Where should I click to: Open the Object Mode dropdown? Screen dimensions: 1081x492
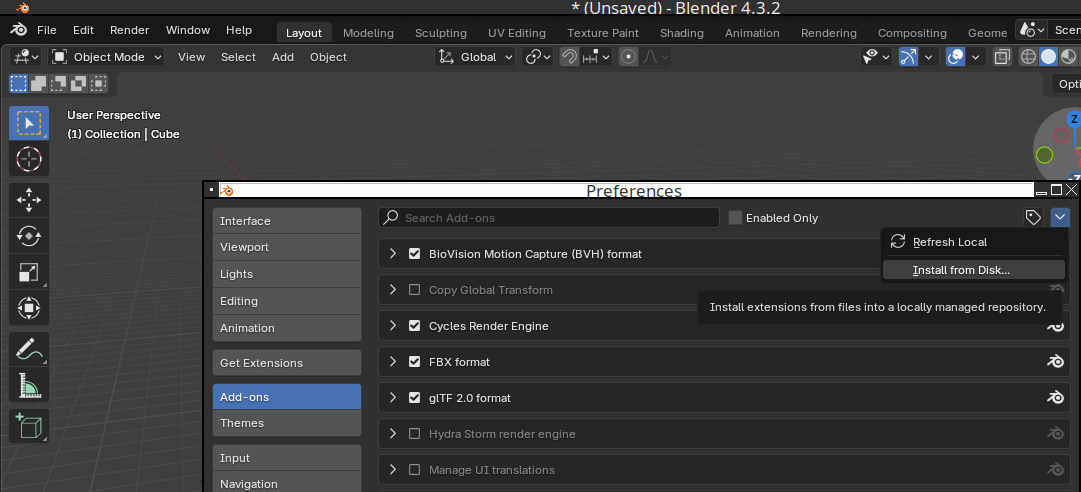106,57
